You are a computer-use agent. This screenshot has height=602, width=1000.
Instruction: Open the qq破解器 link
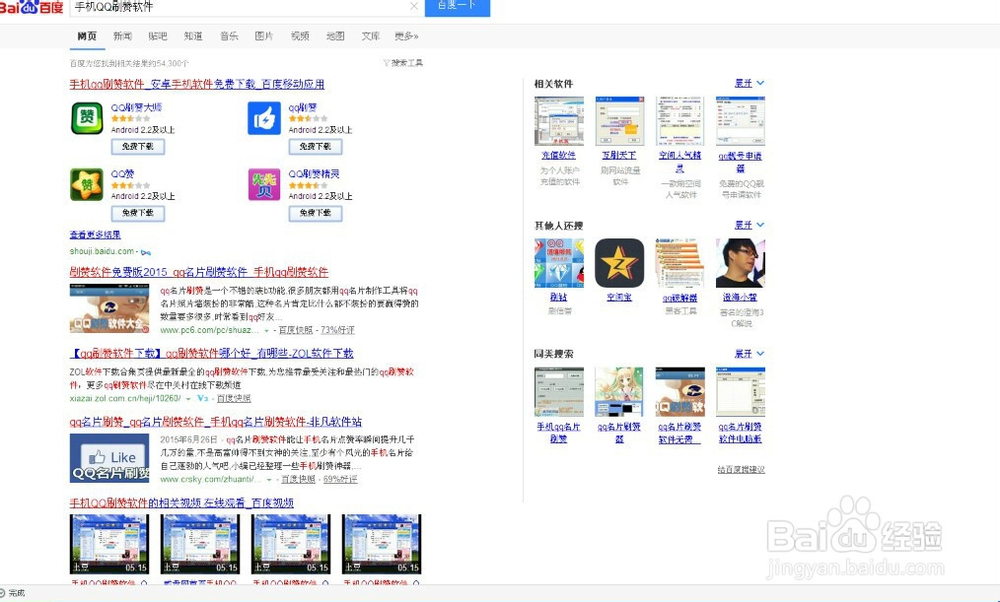click(x=680, y=298)
